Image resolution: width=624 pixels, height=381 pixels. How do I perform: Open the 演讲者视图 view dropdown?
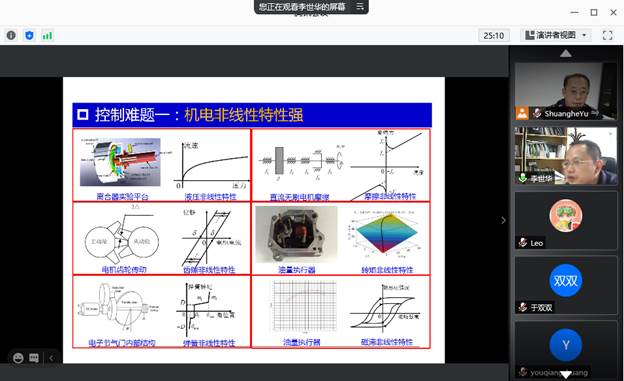(556, 35)
